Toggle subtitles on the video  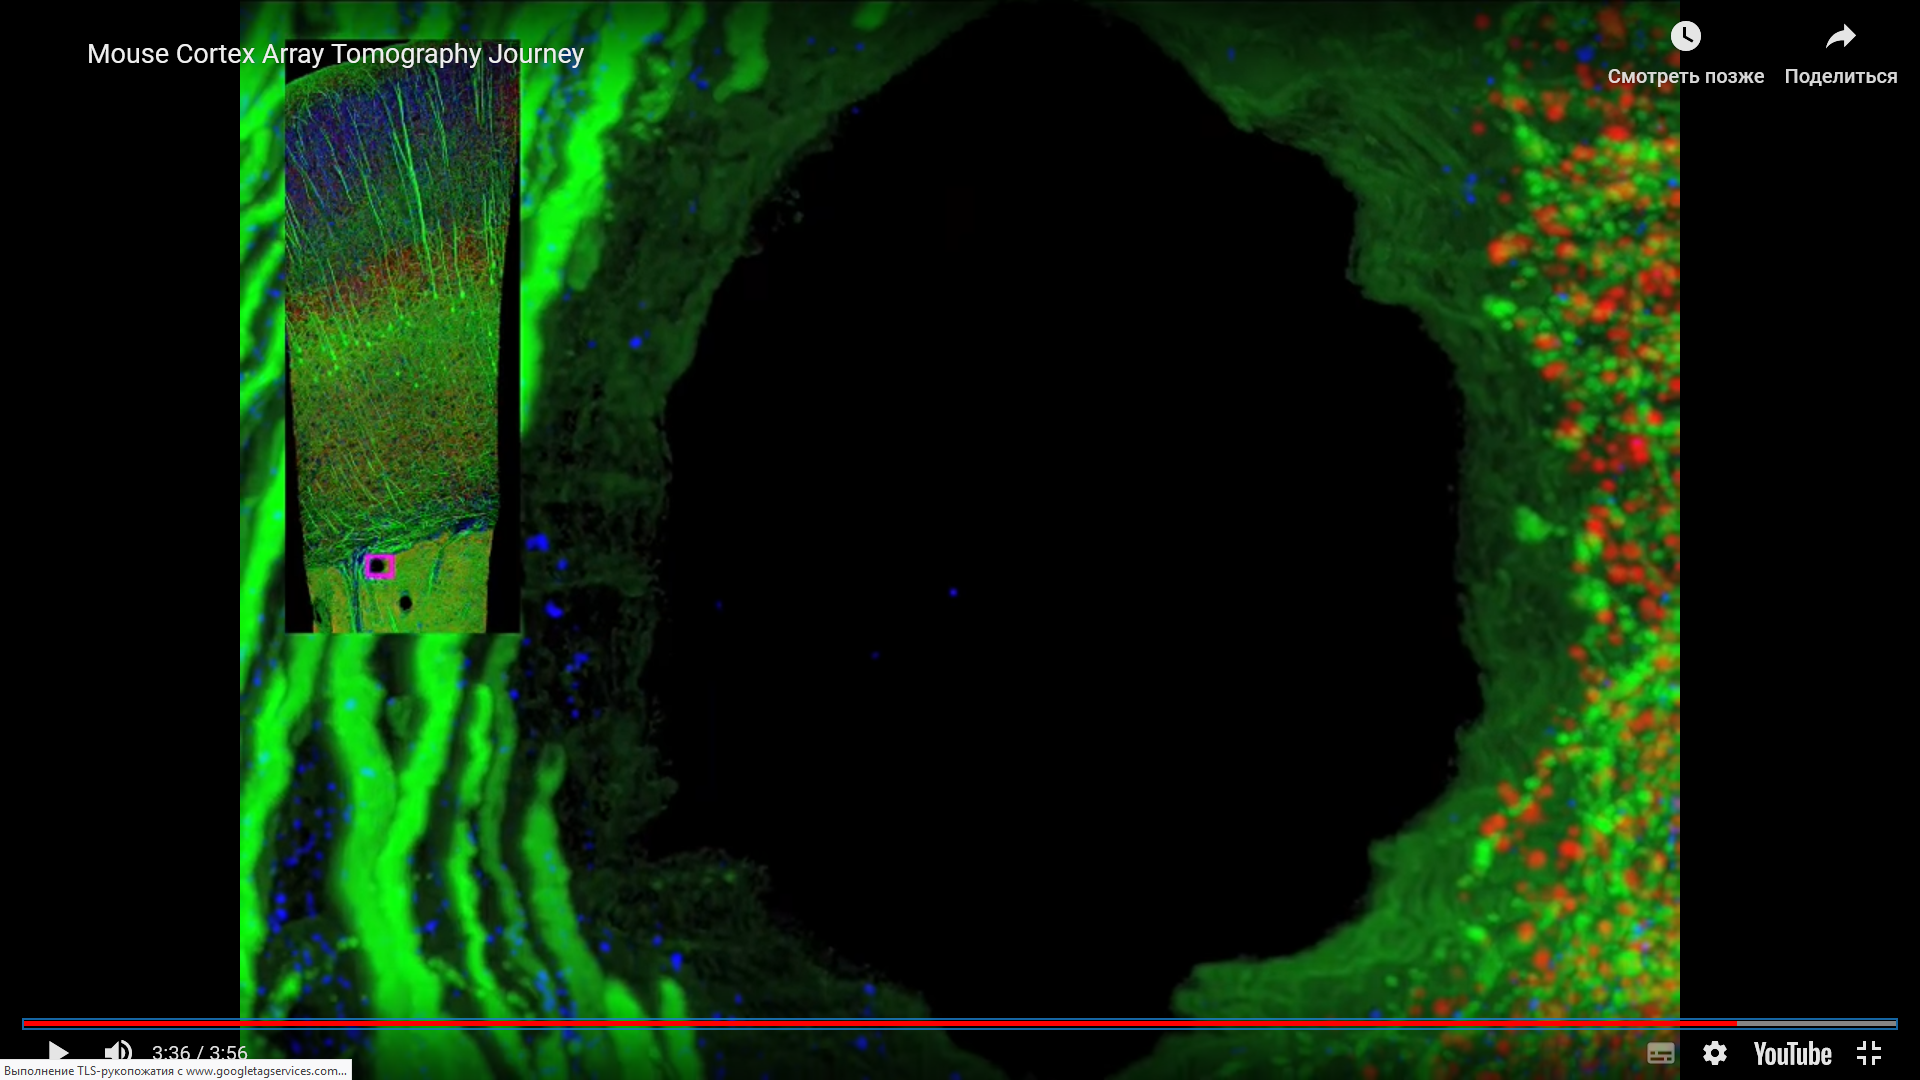(x=1660, y=1053)
